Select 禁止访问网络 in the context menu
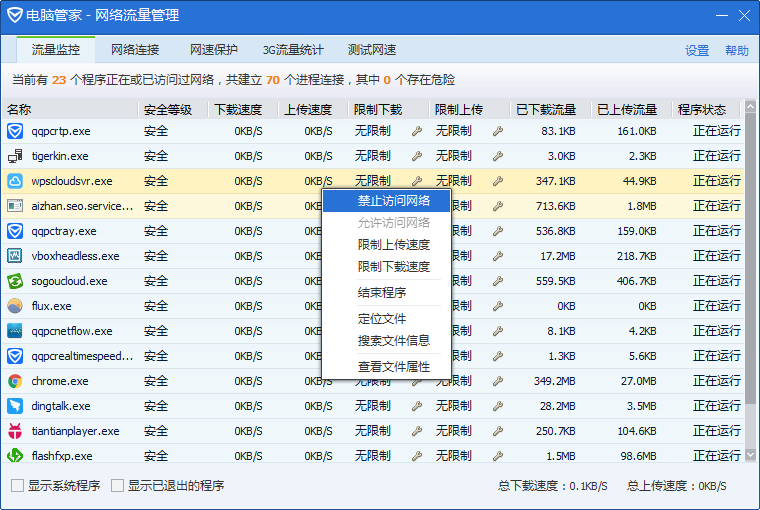760x510 pixels. pyautogui.click(x=394, y=201)
